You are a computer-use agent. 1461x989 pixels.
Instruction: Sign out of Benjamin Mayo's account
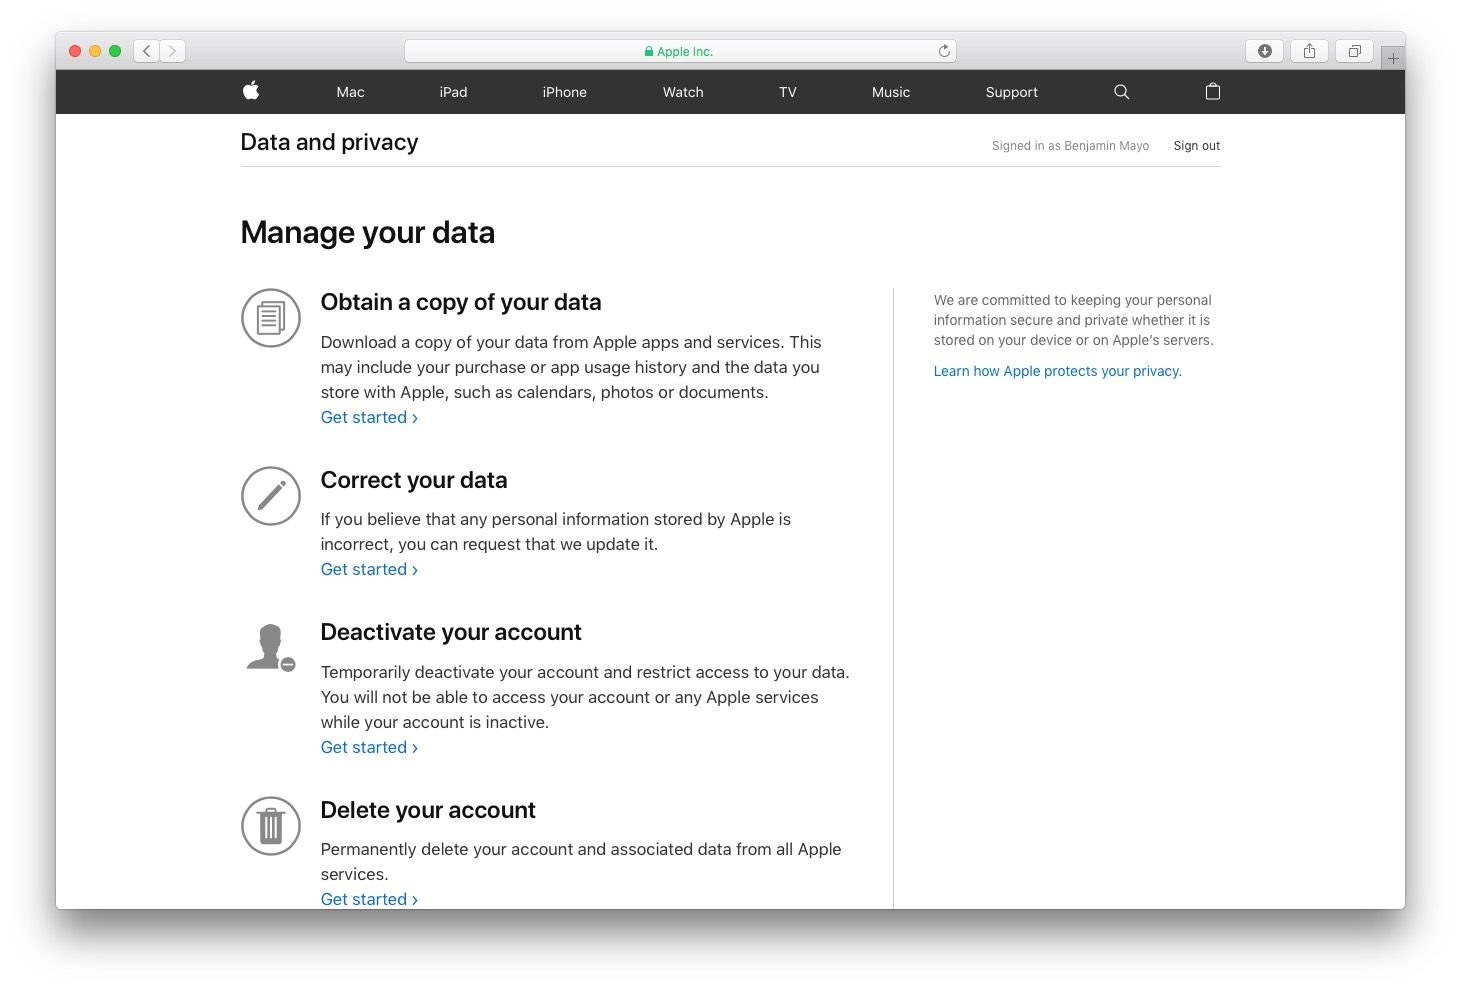pos(1196,145)
